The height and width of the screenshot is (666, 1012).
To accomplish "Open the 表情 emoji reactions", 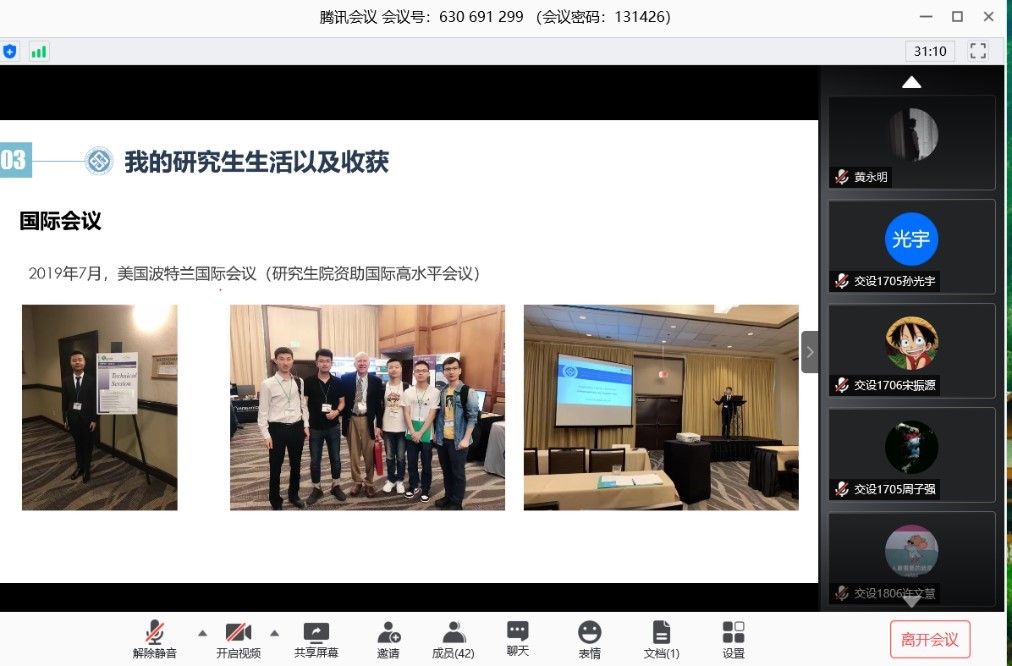I will click(x=590, y=640).
